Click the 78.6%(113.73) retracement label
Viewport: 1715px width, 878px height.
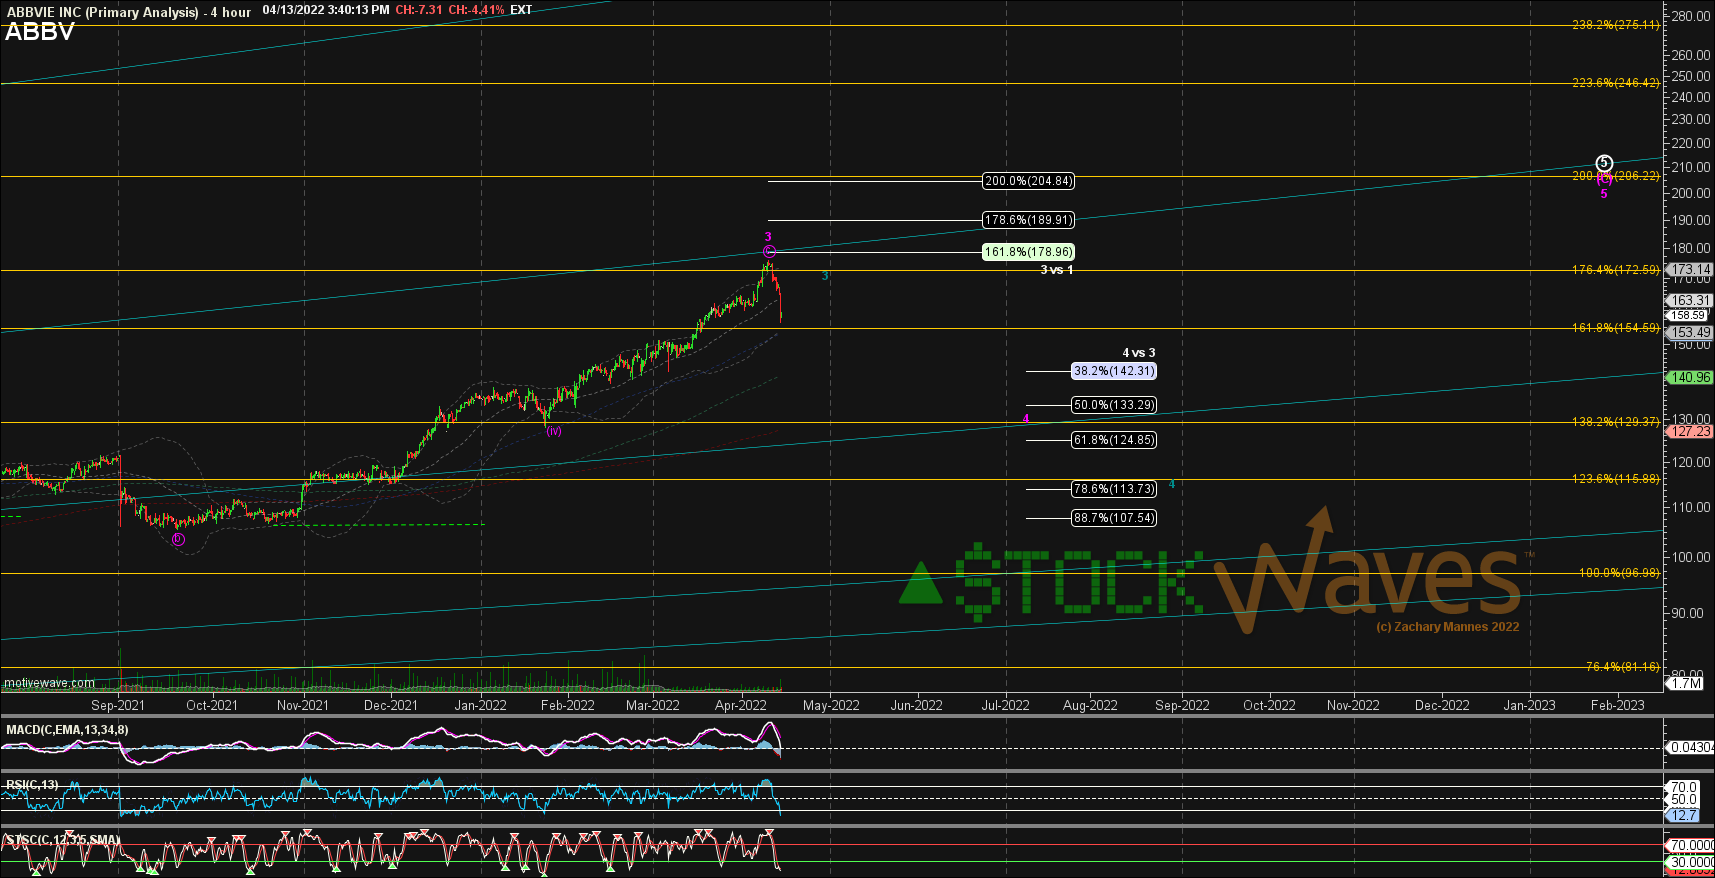(x=1114, y=489)
